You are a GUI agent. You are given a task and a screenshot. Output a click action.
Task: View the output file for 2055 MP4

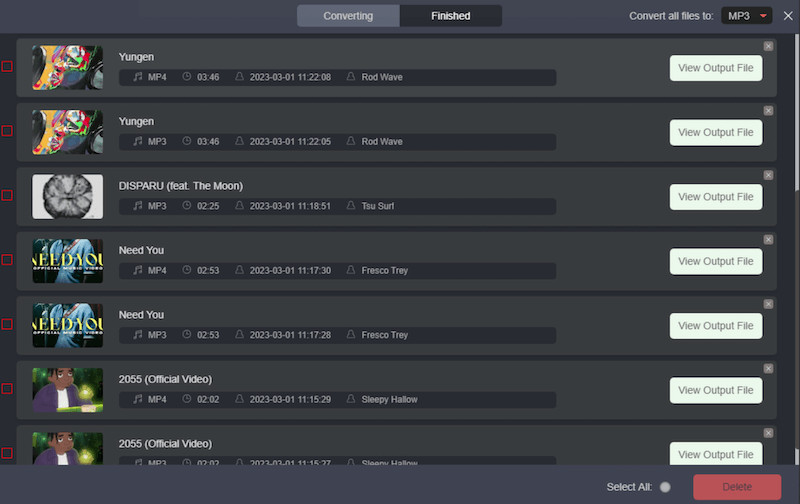(x=716, y=390)
